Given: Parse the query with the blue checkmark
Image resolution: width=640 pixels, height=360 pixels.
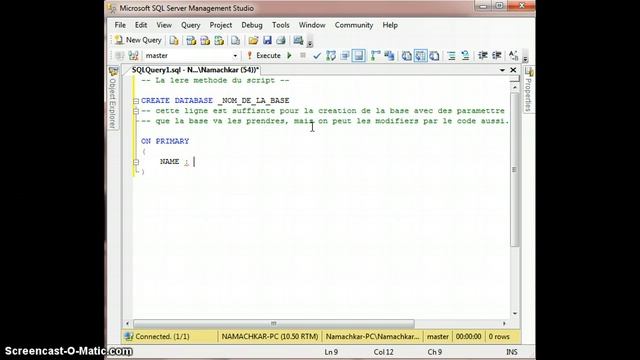Looking at the screenshot, I should point(317,56).
